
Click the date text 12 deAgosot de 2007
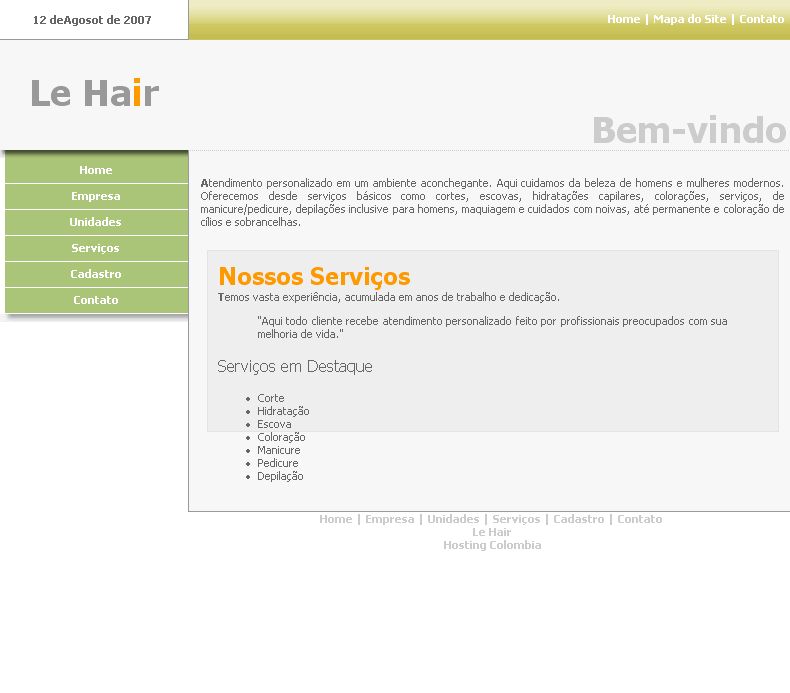pyautogui.click(x=92, y=20)
